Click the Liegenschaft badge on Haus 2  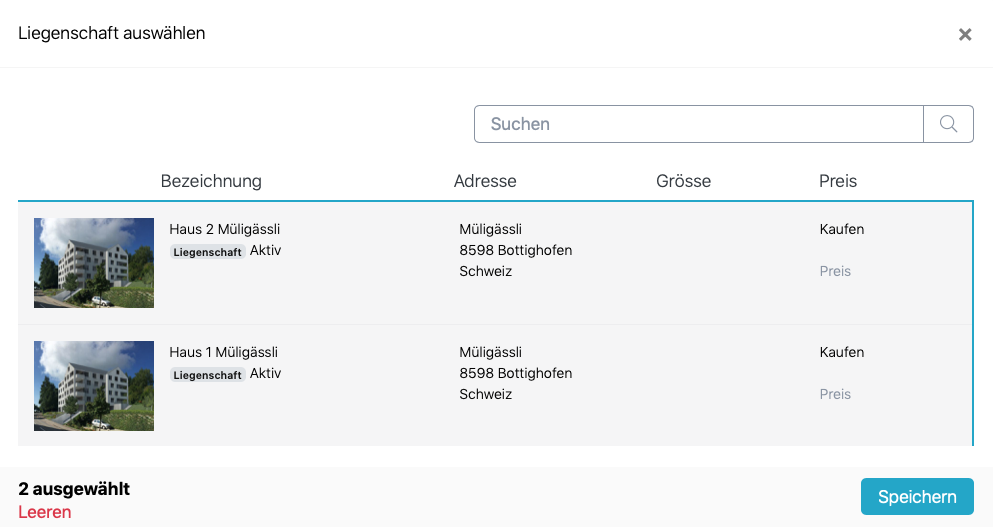click(207, 252)
